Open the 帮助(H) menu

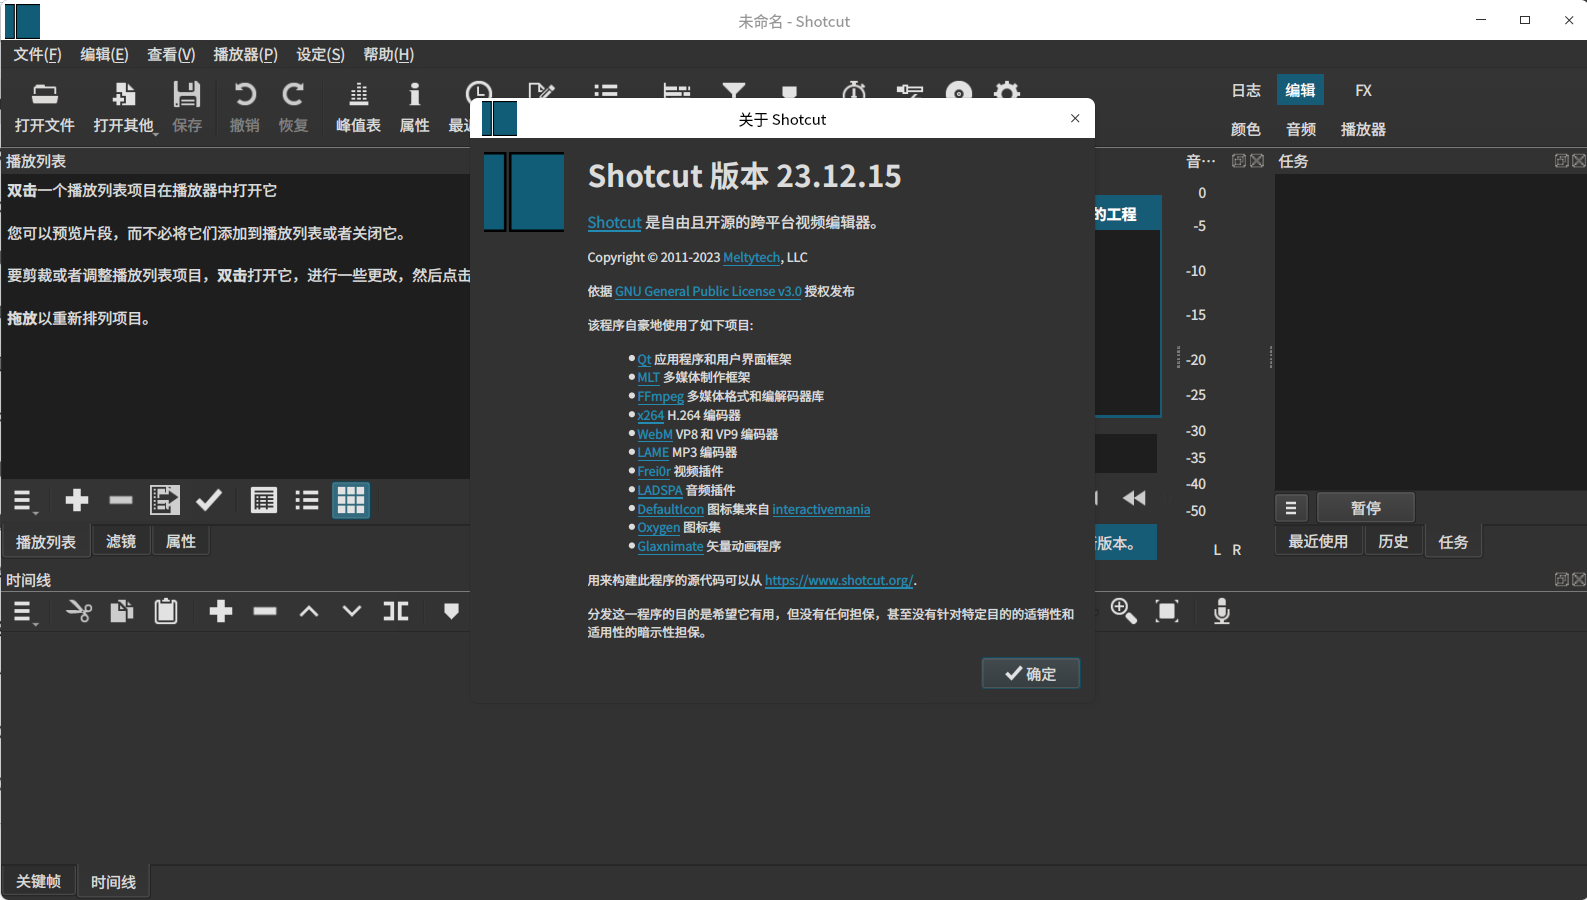click(x=388, y=54)
